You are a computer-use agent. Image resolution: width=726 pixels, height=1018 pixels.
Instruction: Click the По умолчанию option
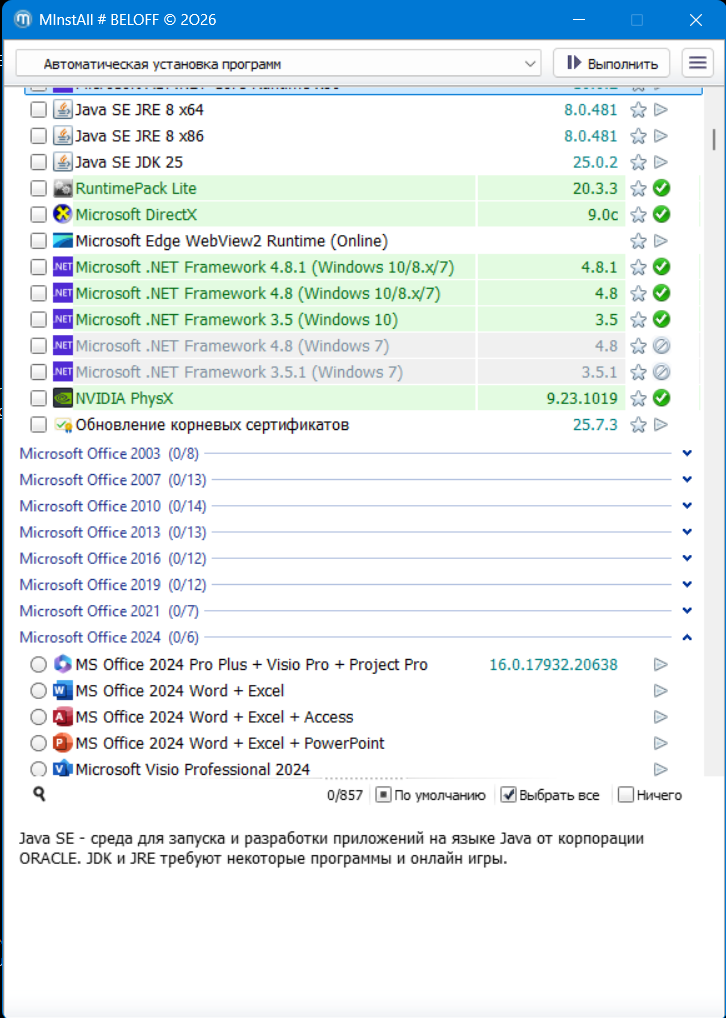(431, 795)
